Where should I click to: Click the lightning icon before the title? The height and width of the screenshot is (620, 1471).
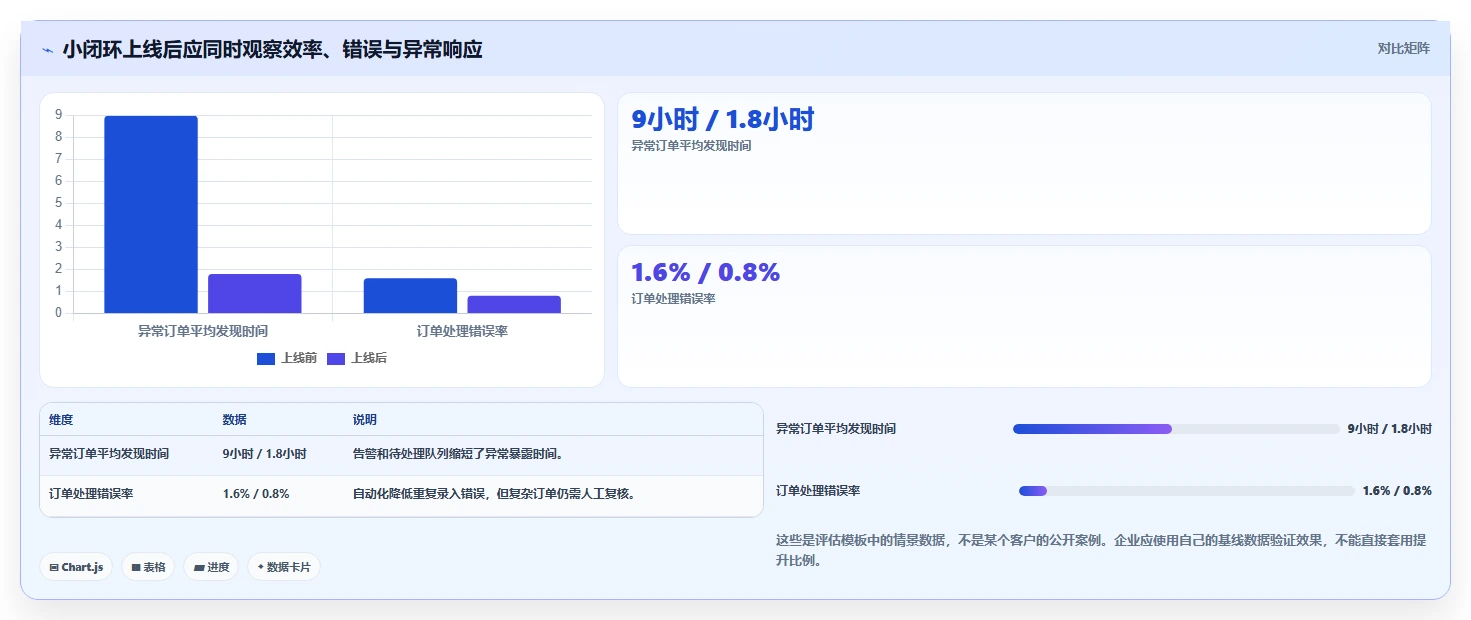pos(47,50)
